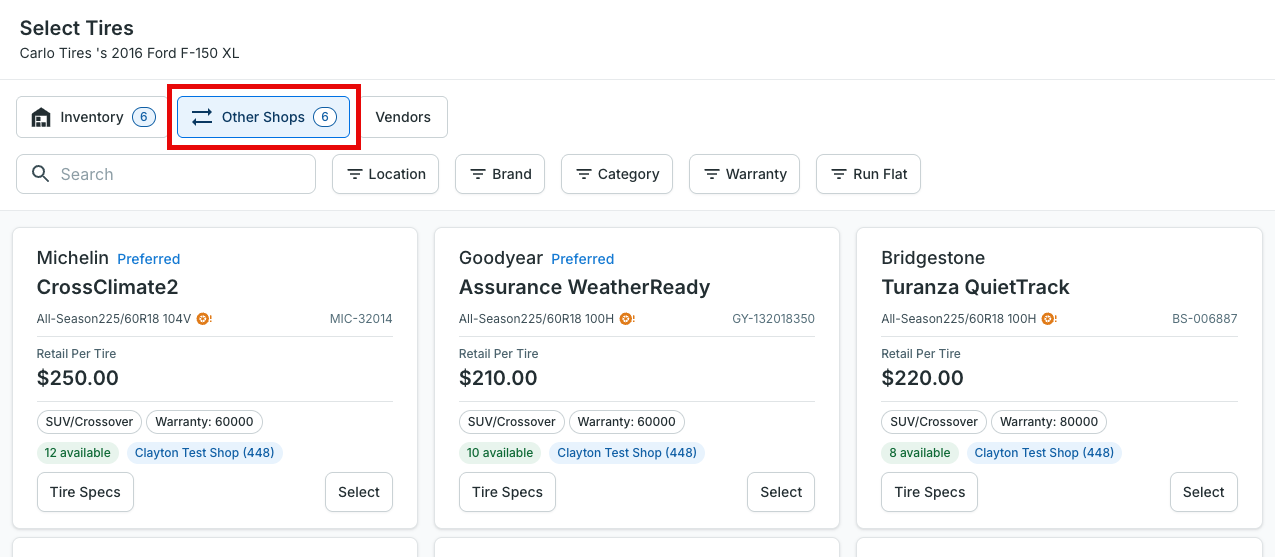Focus the Search tires input field
1275x557 pixels.
(166, 174)
